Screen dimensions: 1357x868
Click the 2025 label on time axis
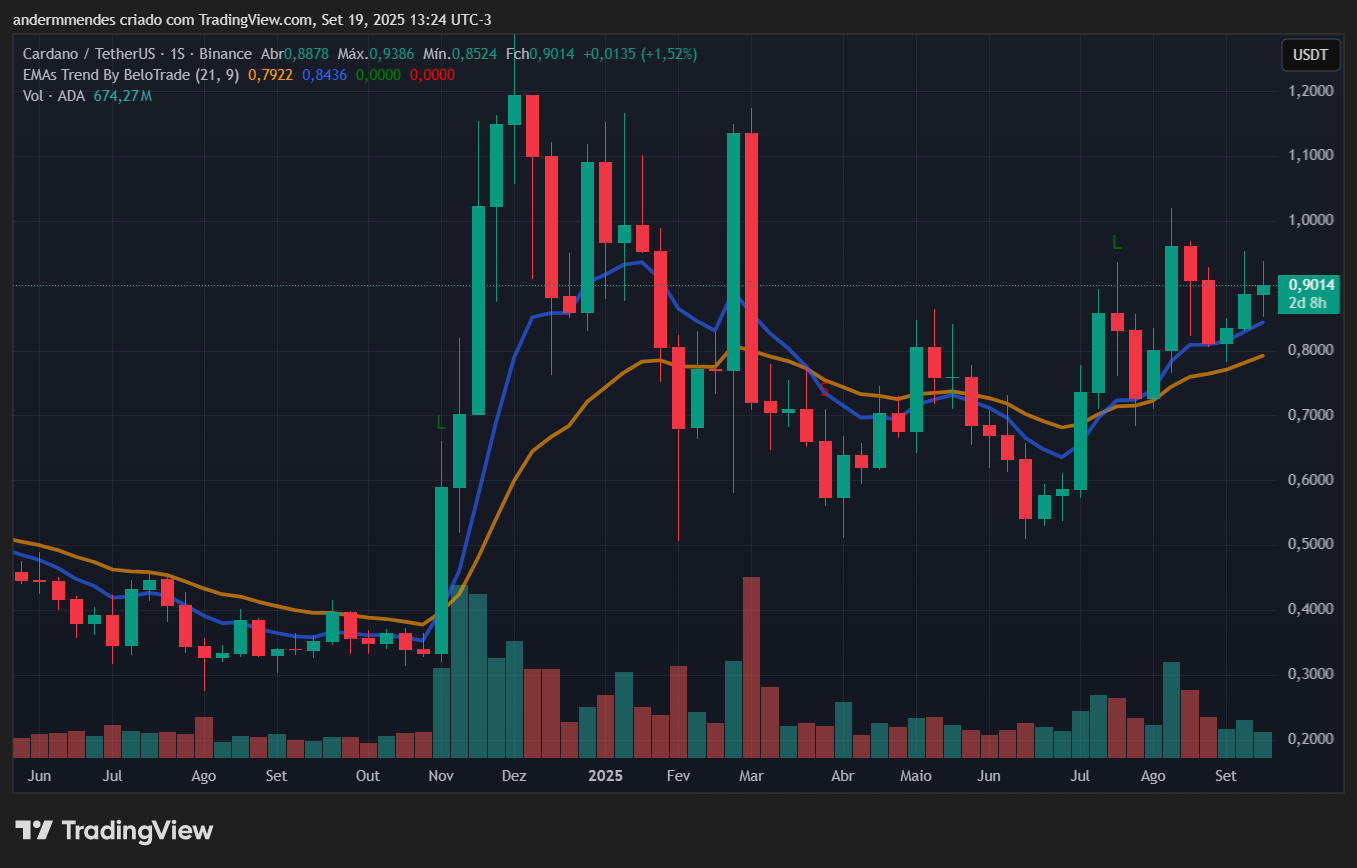point(605,776)
